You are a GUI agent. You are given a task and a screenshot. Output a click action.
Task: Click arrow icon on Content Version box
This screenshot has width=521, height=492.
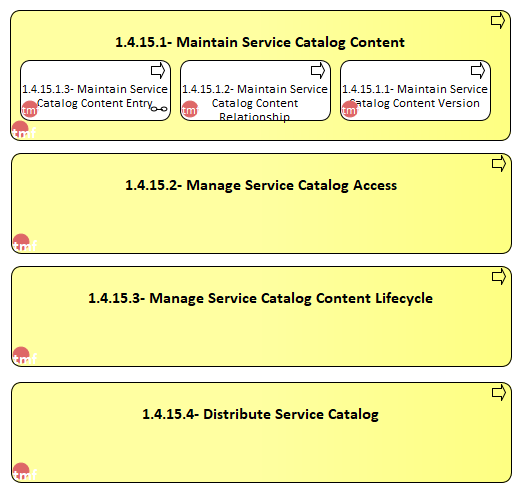click(x=478, y=71)
